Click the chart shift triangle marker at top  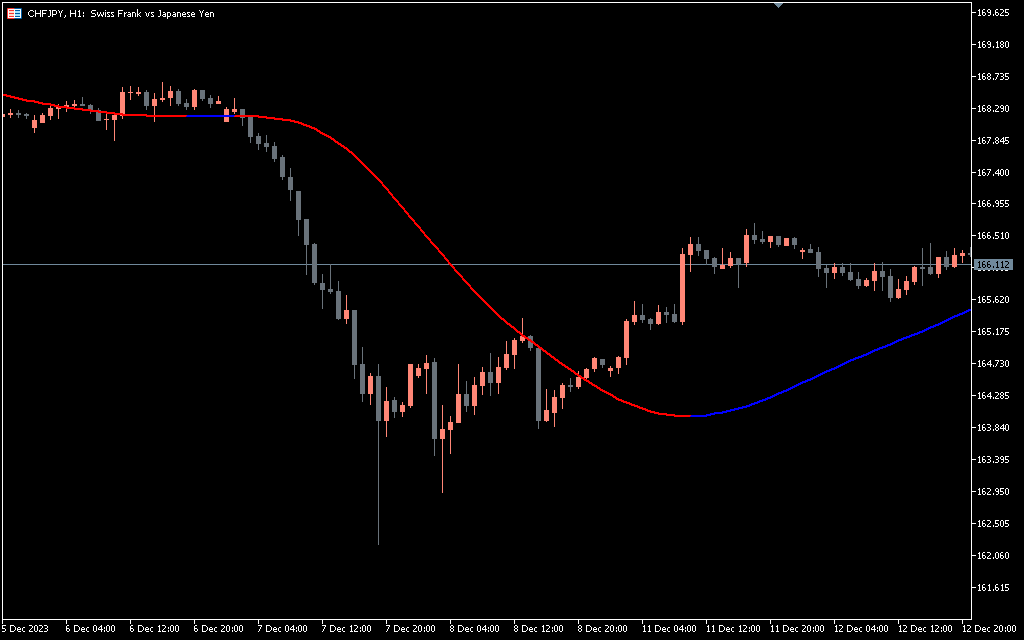[x=778, y=5]
